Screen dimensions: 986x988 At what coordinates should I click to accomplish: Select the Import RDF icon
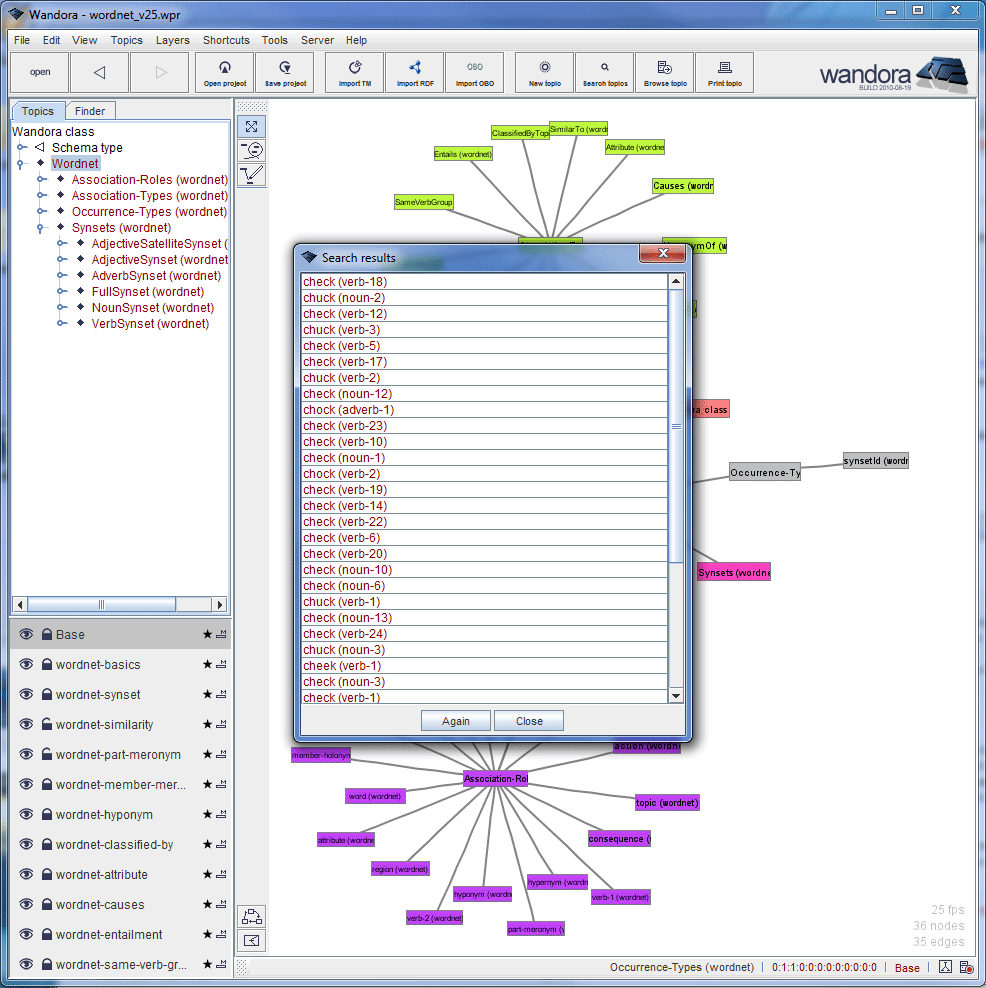tap(414, 72)
